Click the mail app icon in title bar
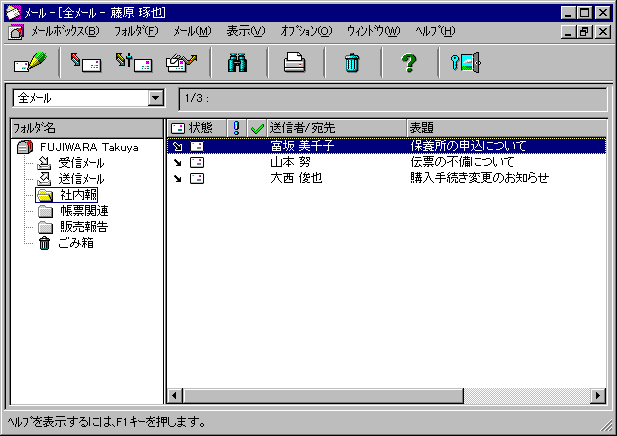 [13, 13]
